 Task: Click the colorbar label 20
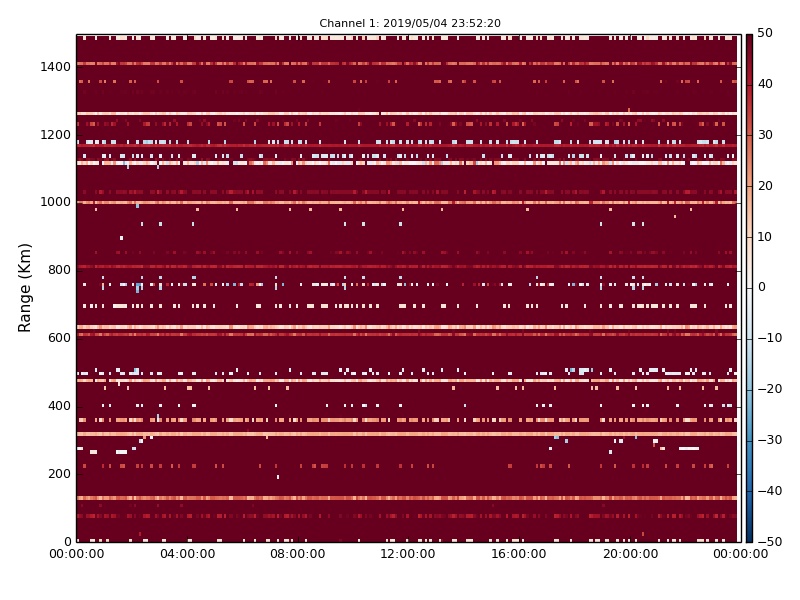[765, 186]
